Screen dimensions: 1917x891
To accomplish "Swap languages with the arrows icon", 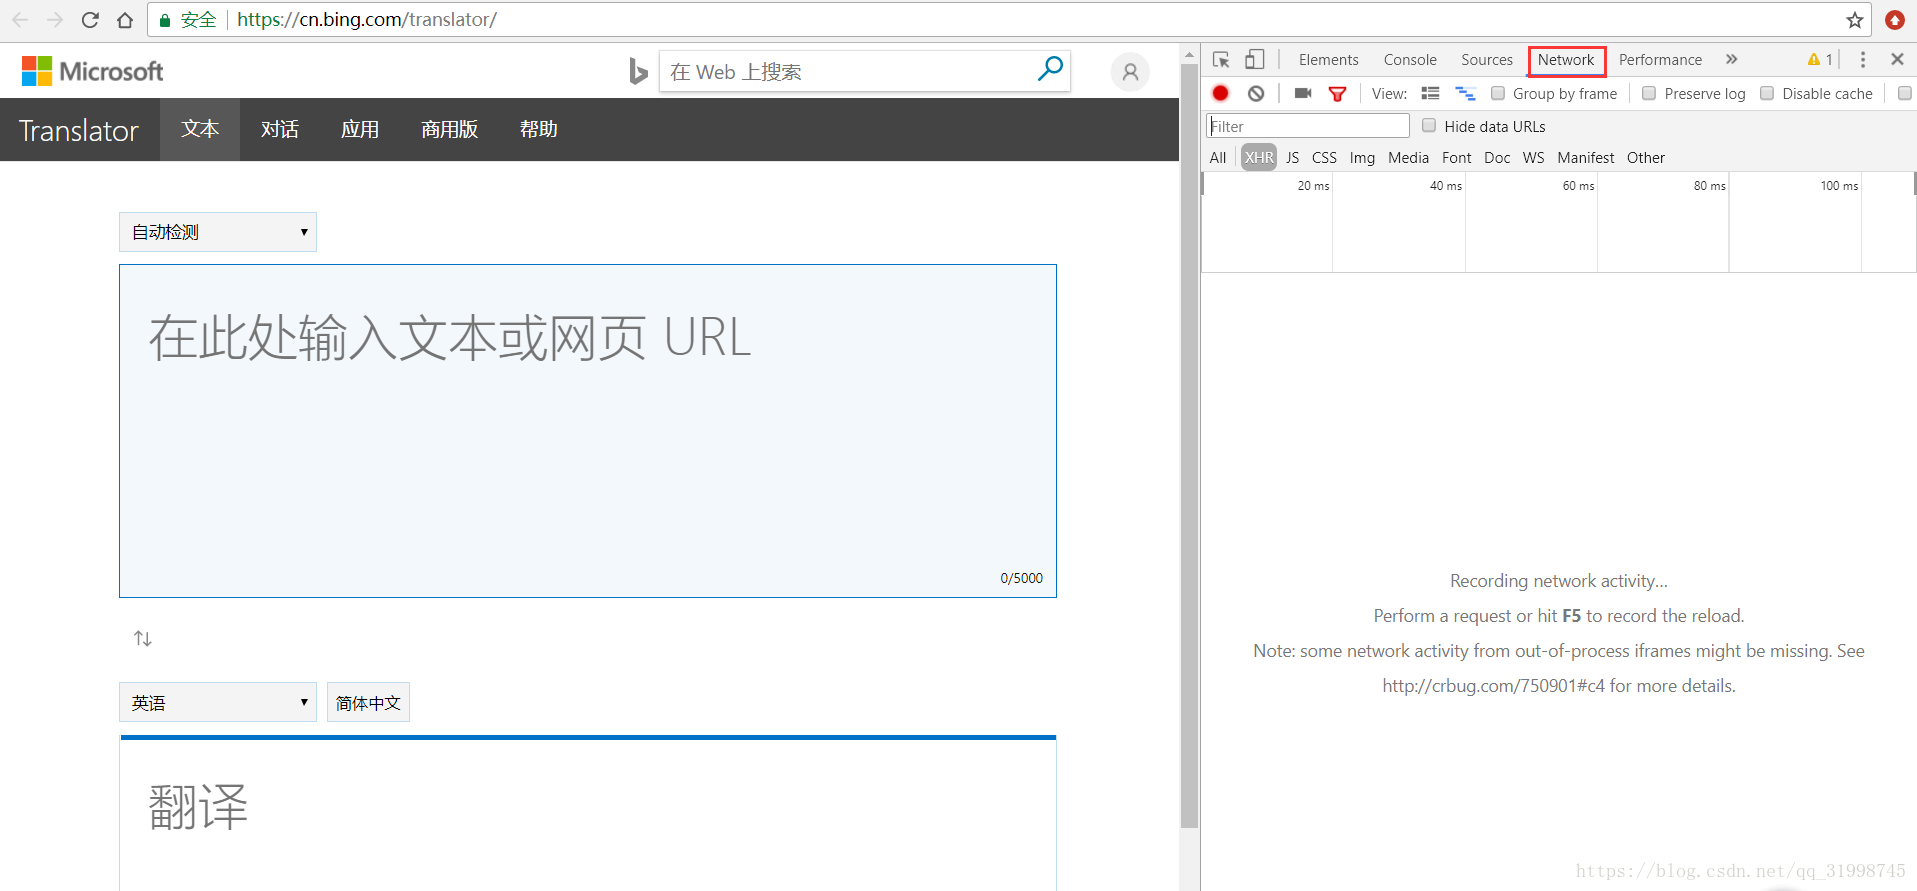I will 143,638.
